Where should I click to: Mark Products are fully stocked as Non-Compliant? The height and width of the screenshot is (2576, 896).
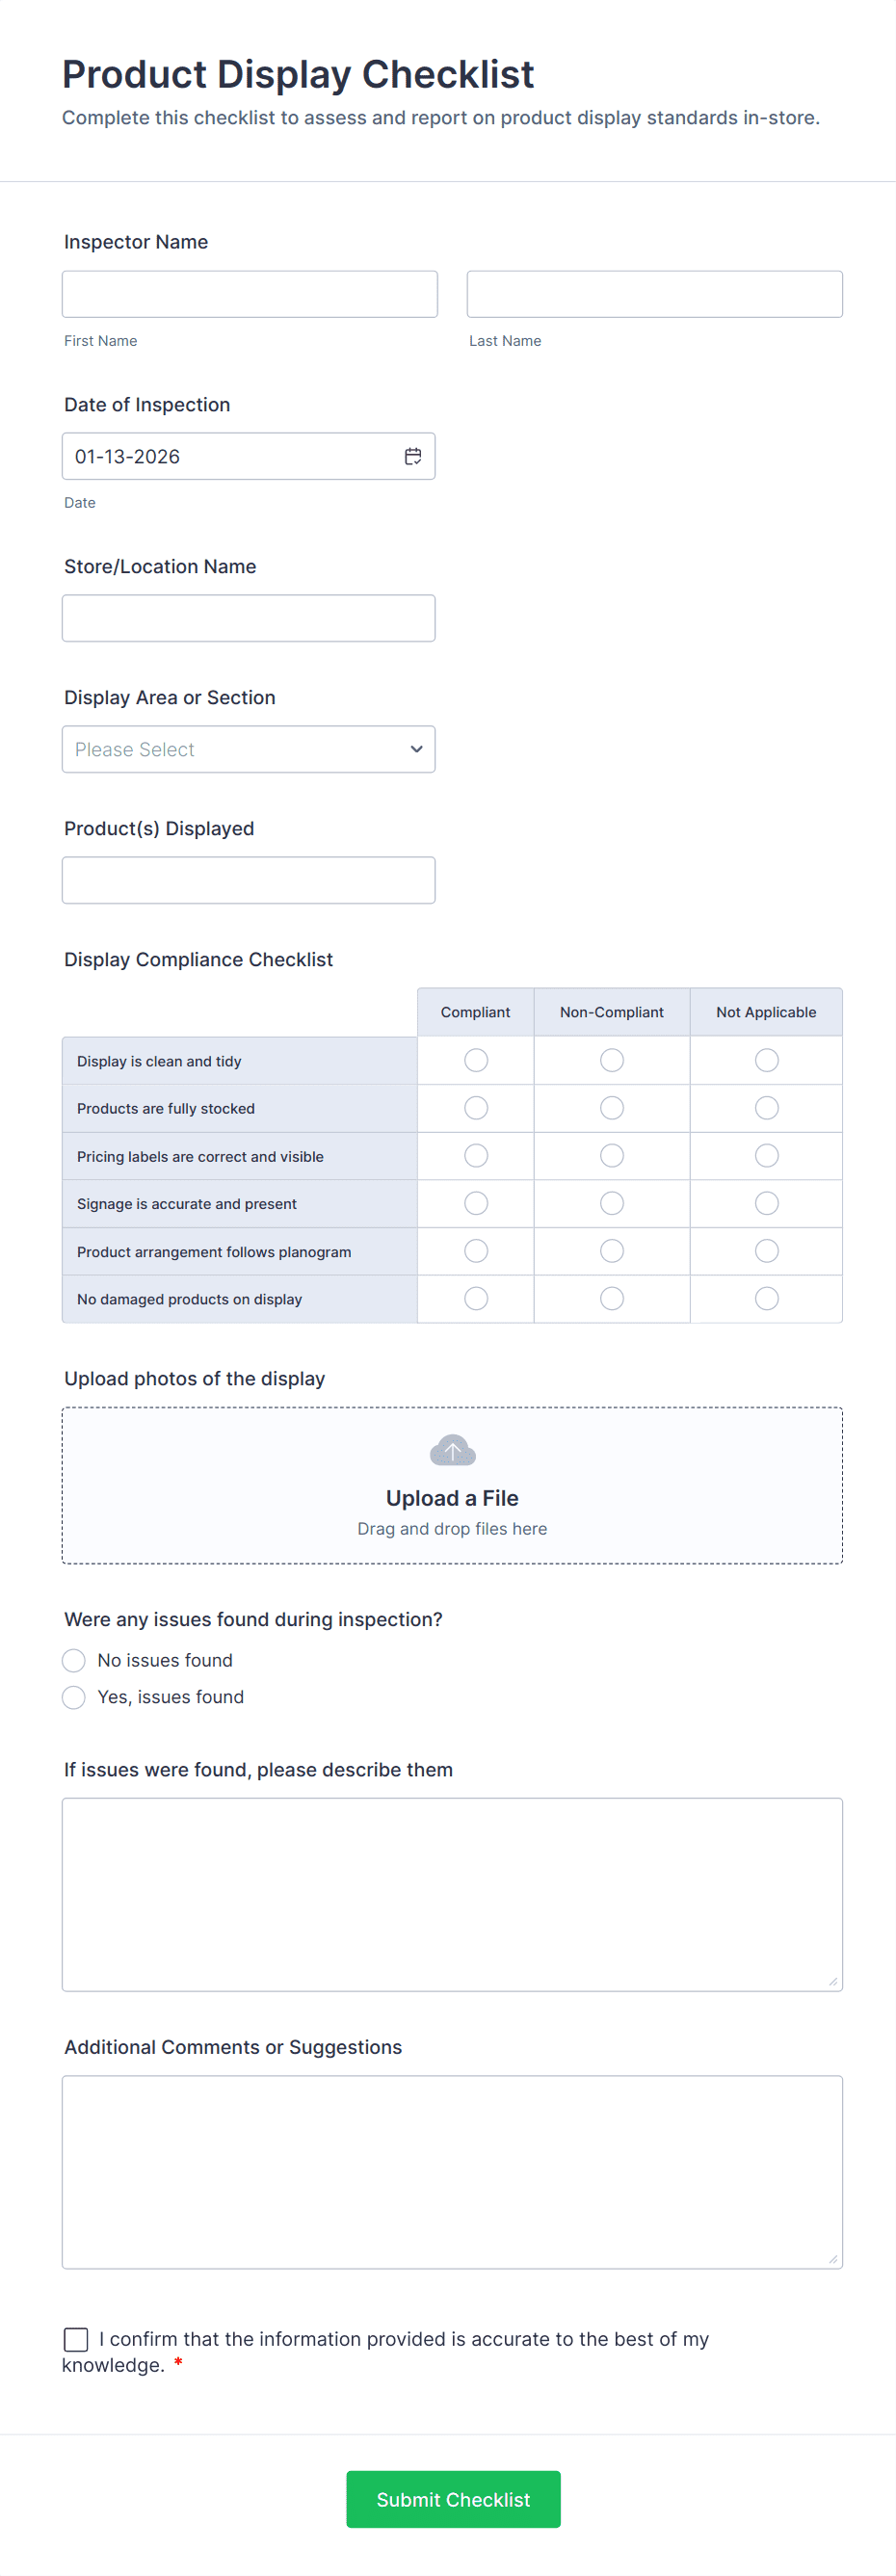click(x=612, y=1108)
